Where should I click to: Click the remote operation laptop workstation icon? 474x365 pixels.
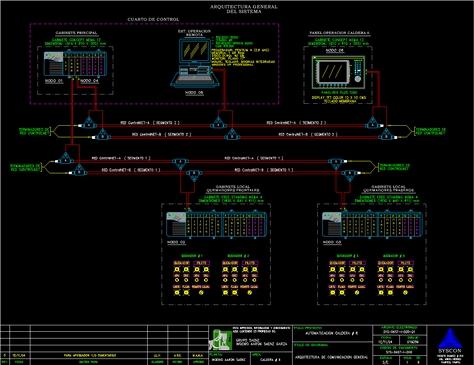[x=195, y=63]
